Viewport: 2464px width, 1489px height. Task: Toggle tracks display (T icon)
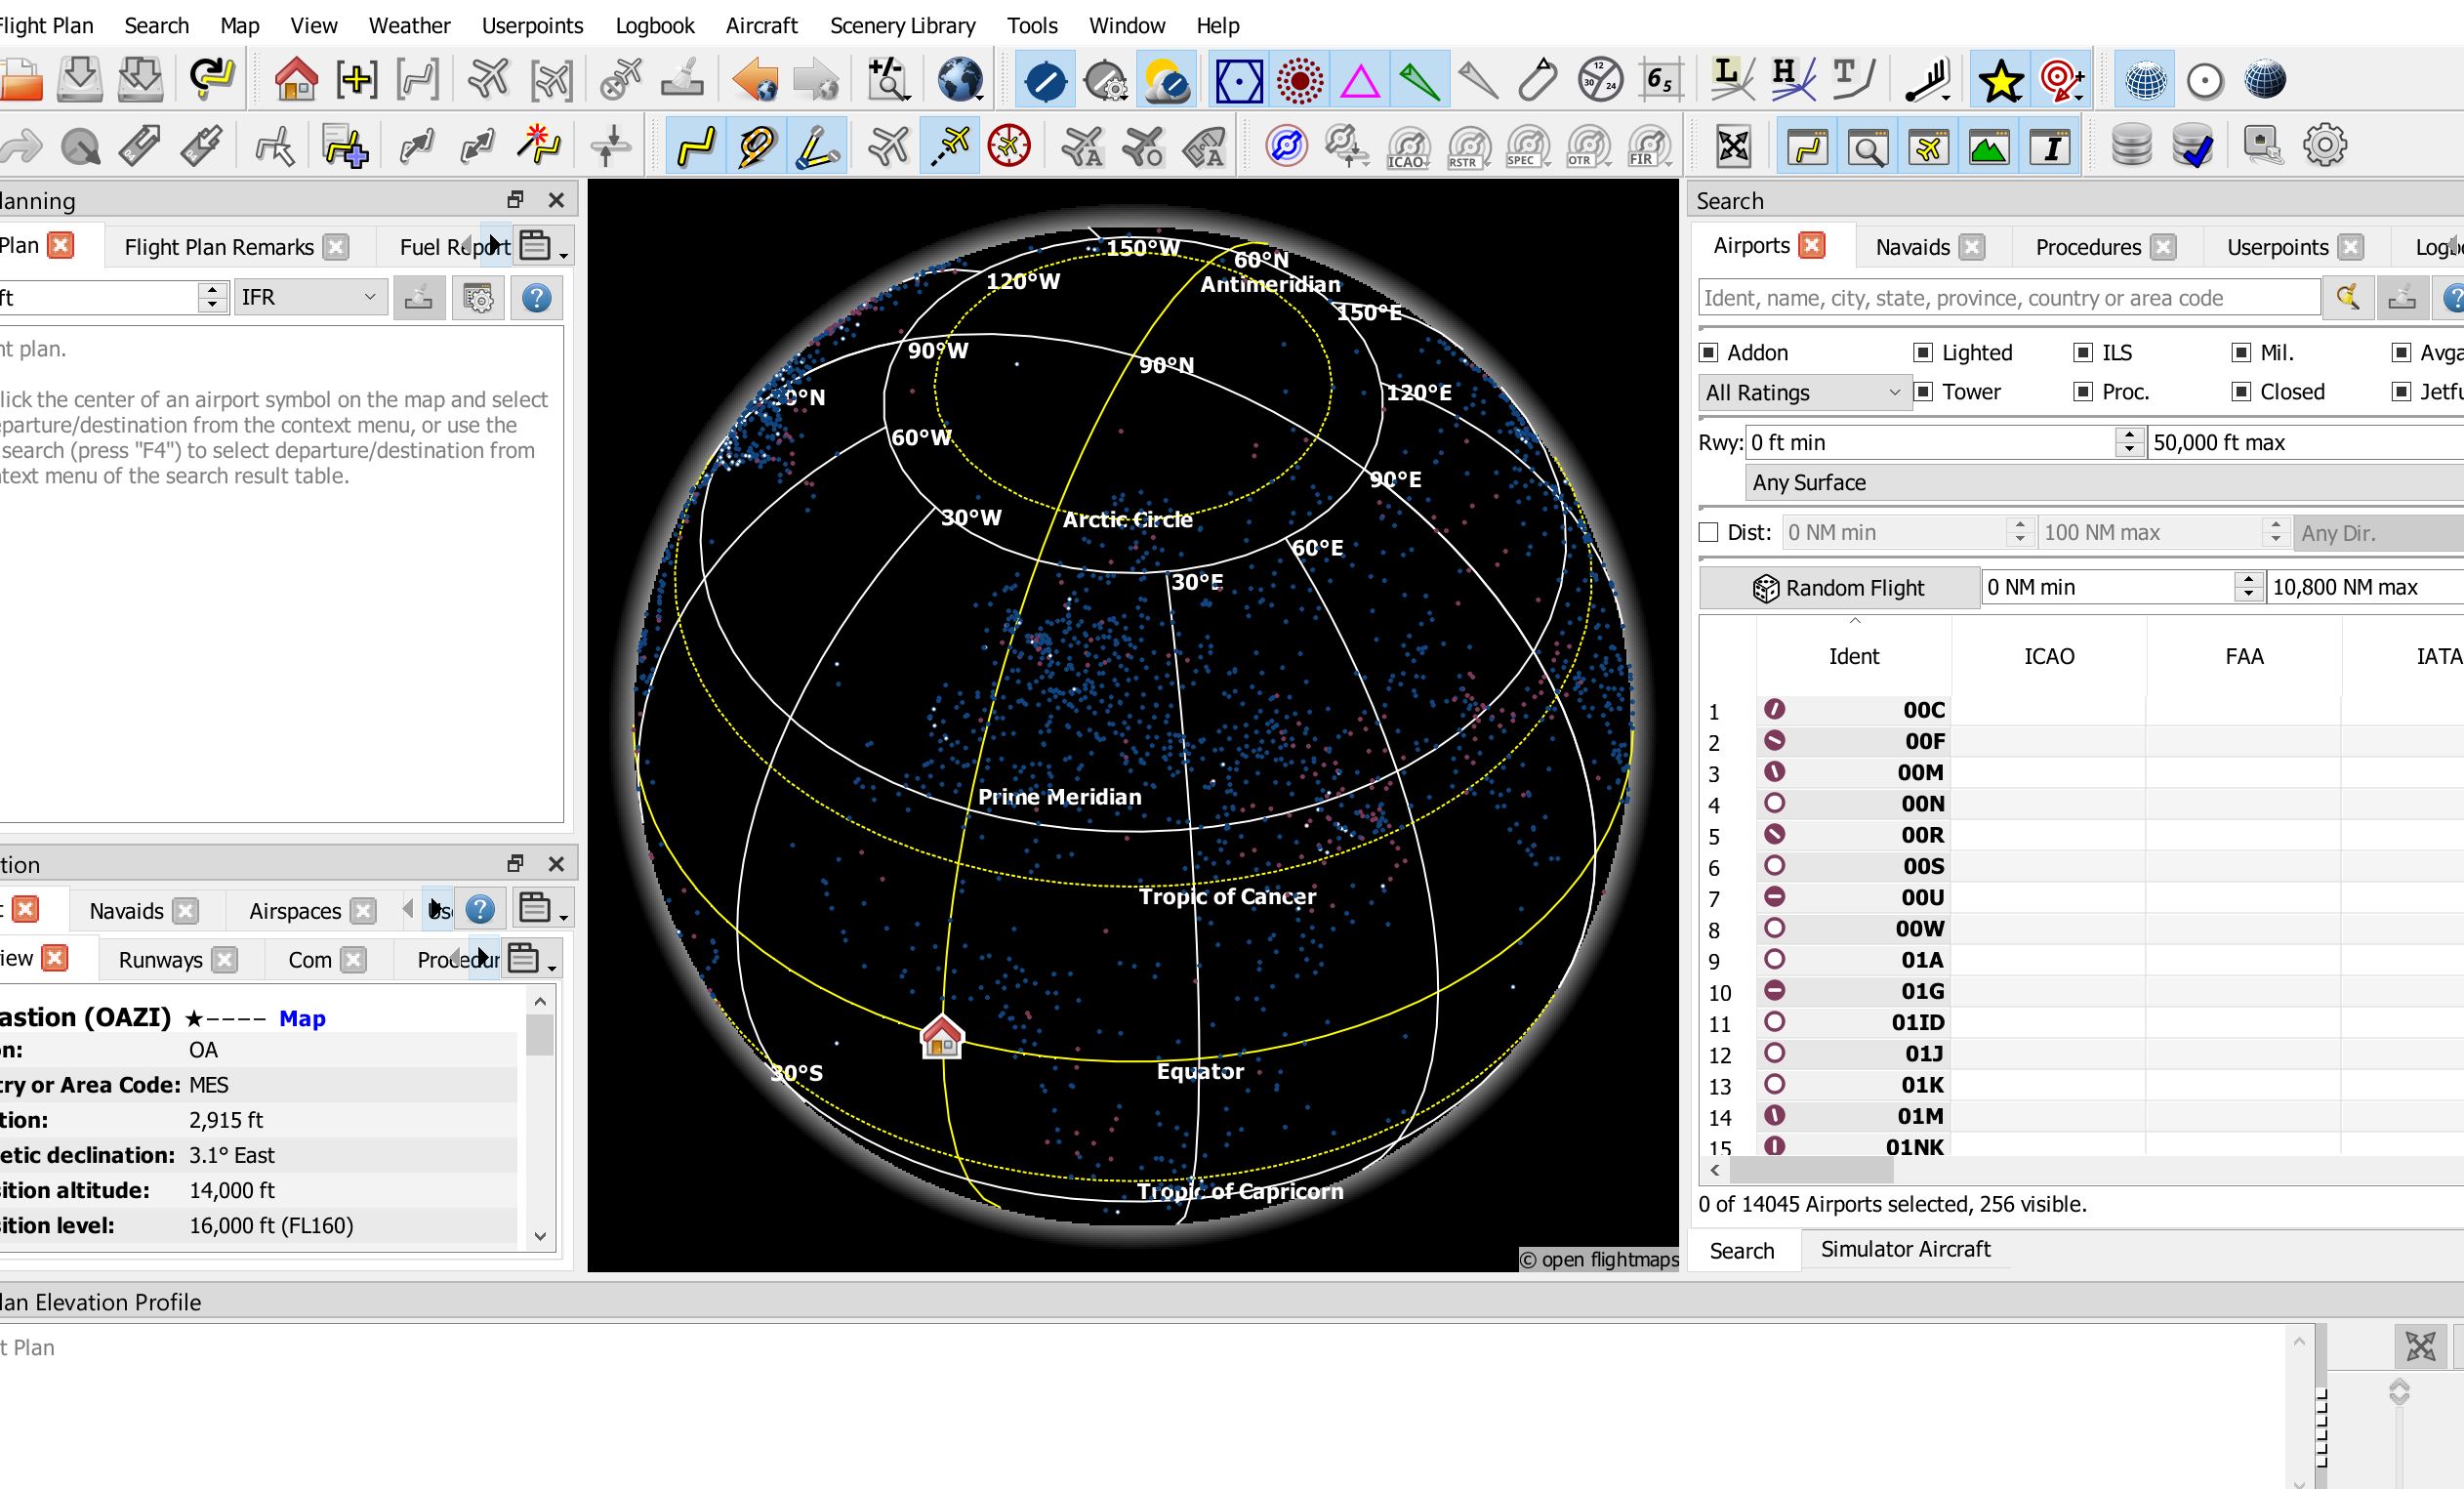(1852, 80)
